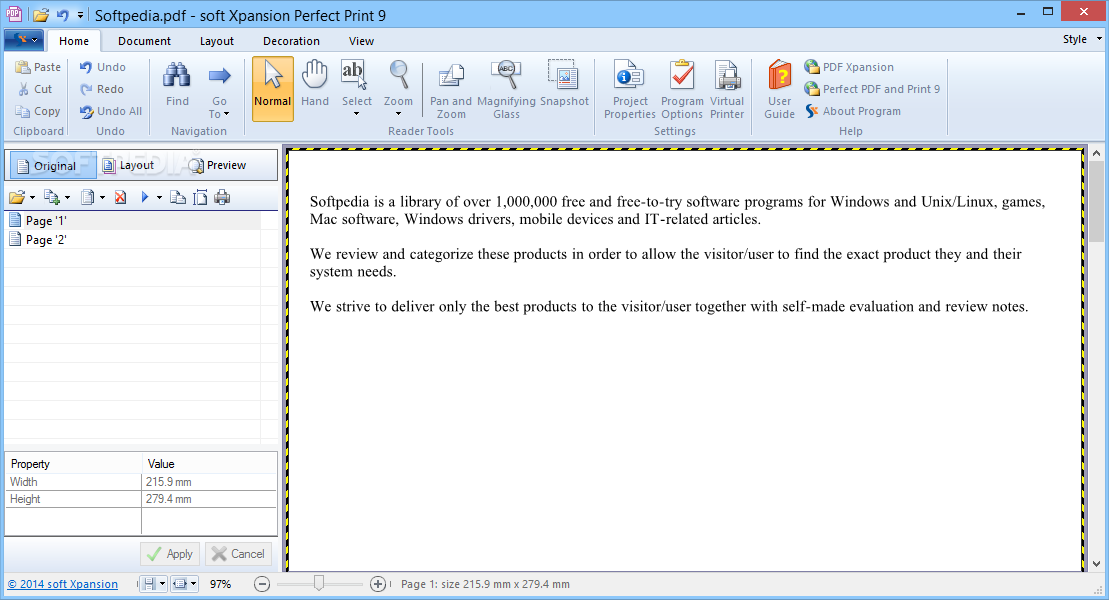Select Page '1' in the list

(133, 221)
